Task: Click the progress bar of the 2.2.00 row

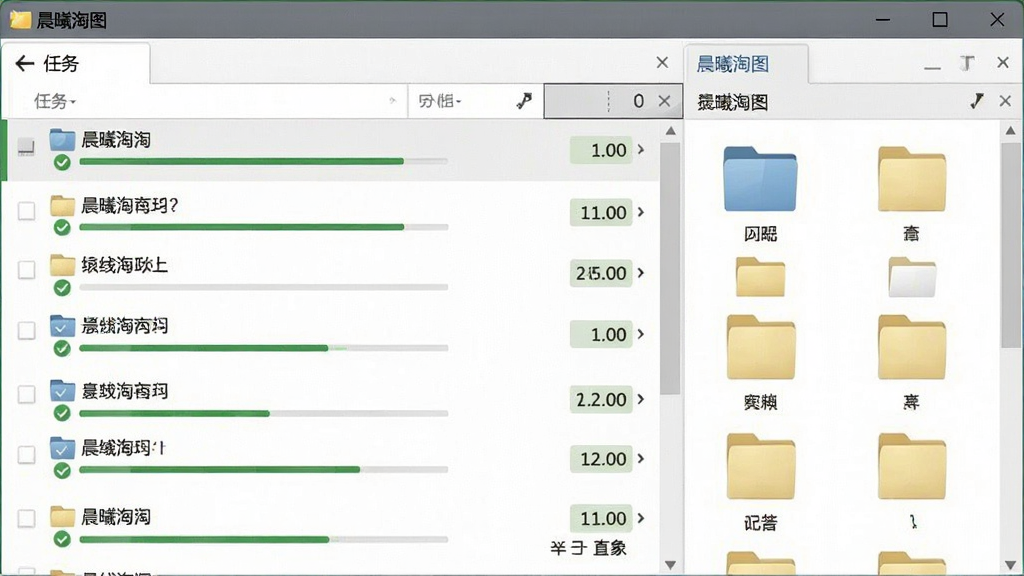Action: [x=263, y=413]
